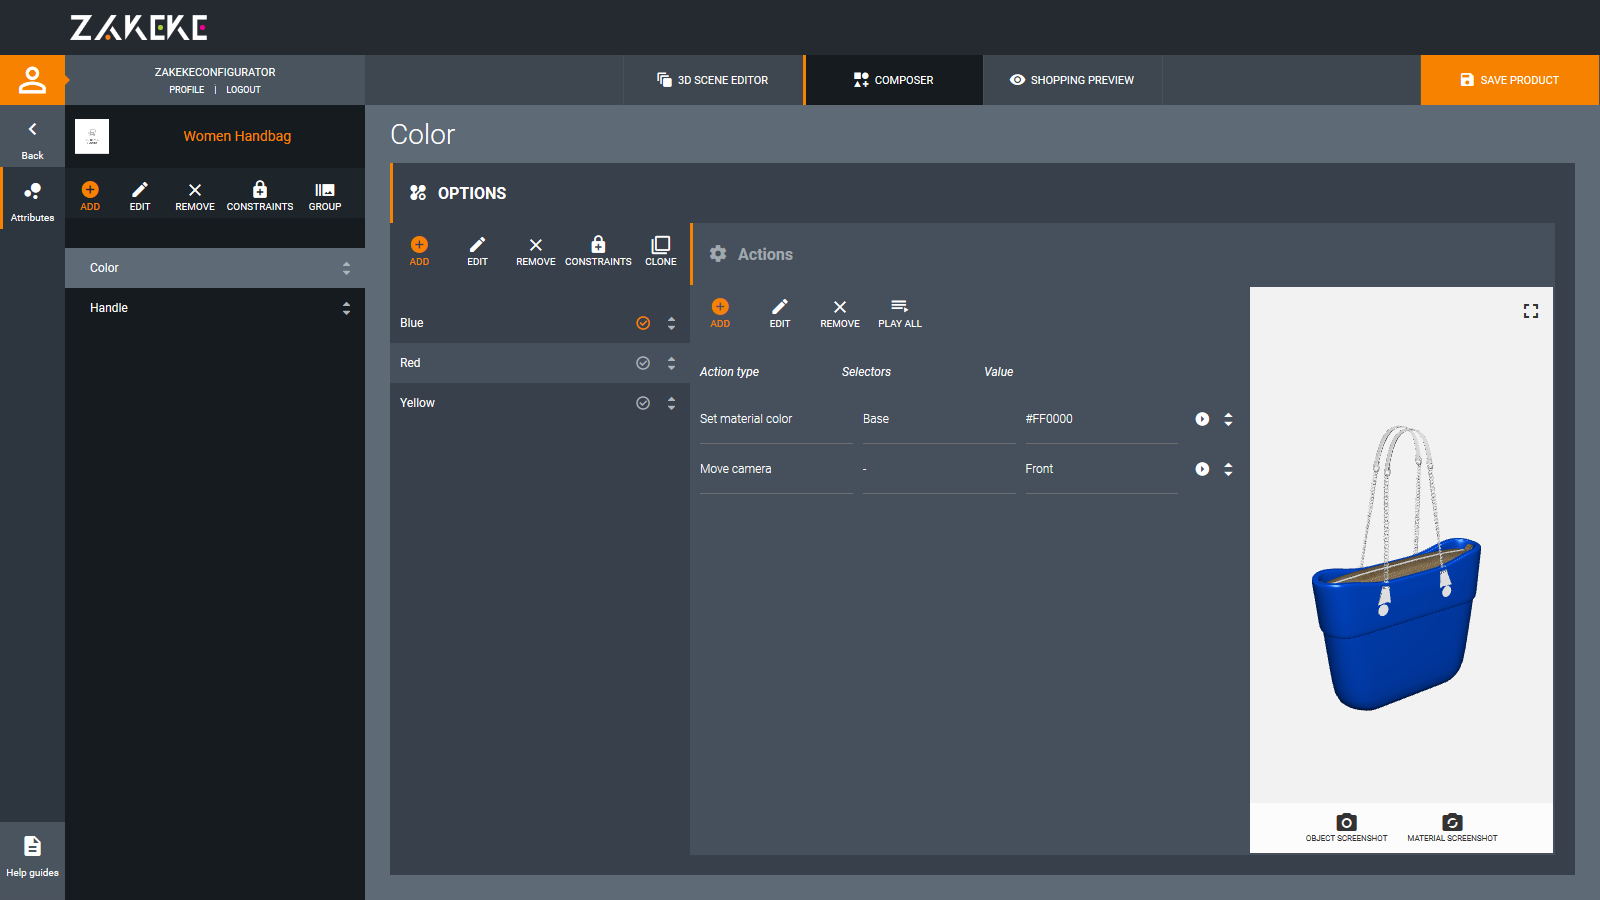Image resolution: width=1600 pixels, height=900 pixels.
Task: Click the Save Product button
Action: tap(1509, 80)
